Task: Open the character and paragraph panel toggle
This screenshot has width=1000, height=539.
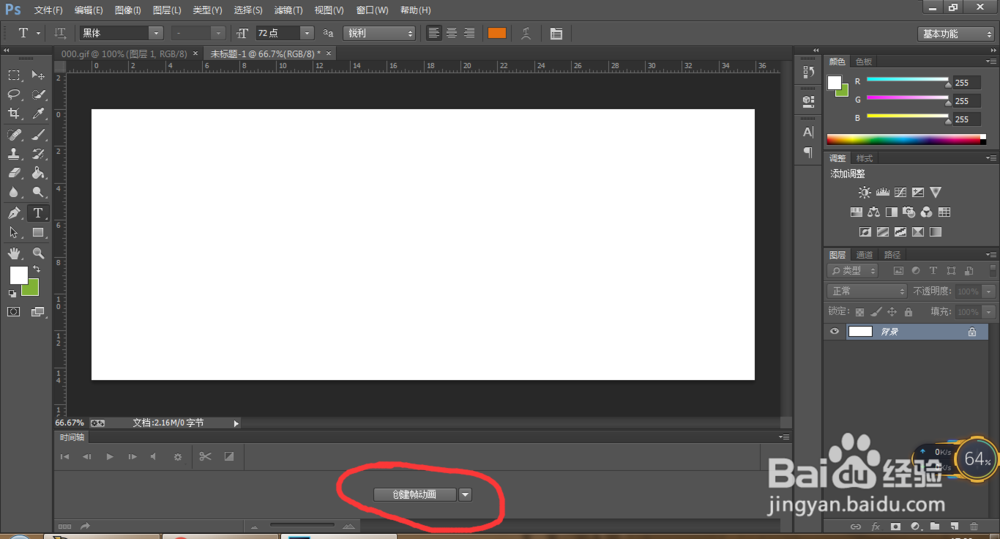Action: 556,34
